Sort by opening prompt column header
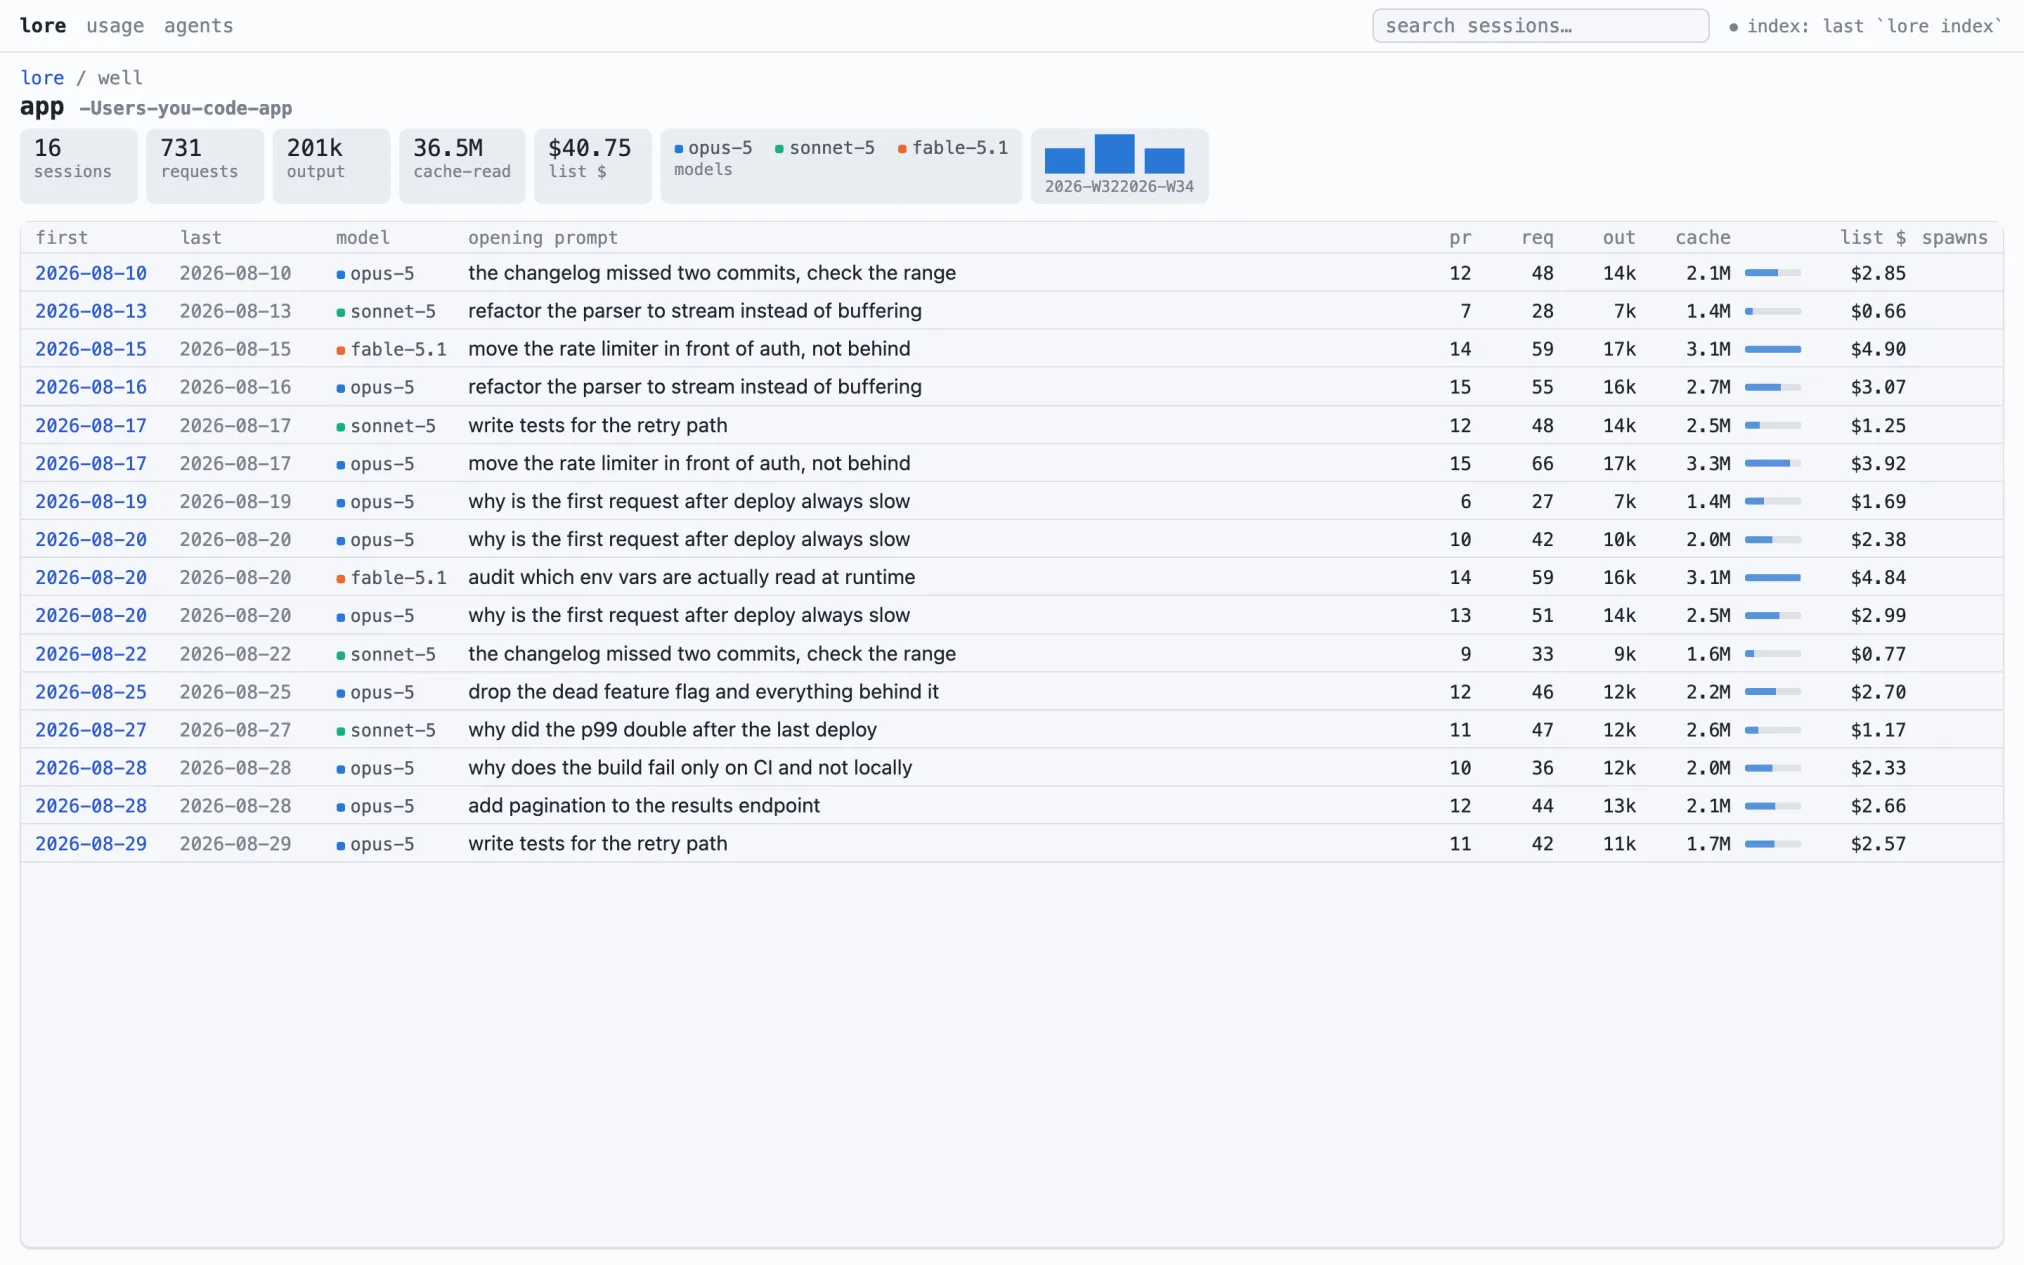The height and width of the screenshot is (1265, 2024). pyautogui.click(x=543, y=238)
